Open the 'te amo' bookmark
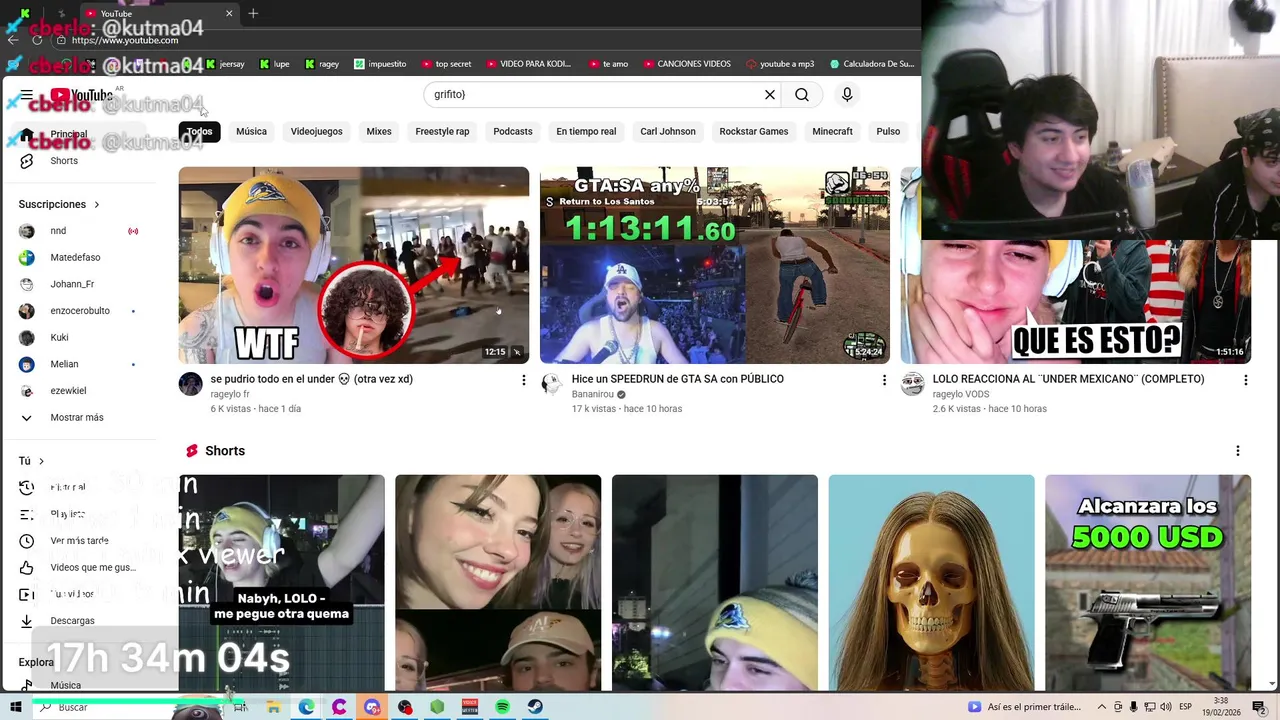 608,64
